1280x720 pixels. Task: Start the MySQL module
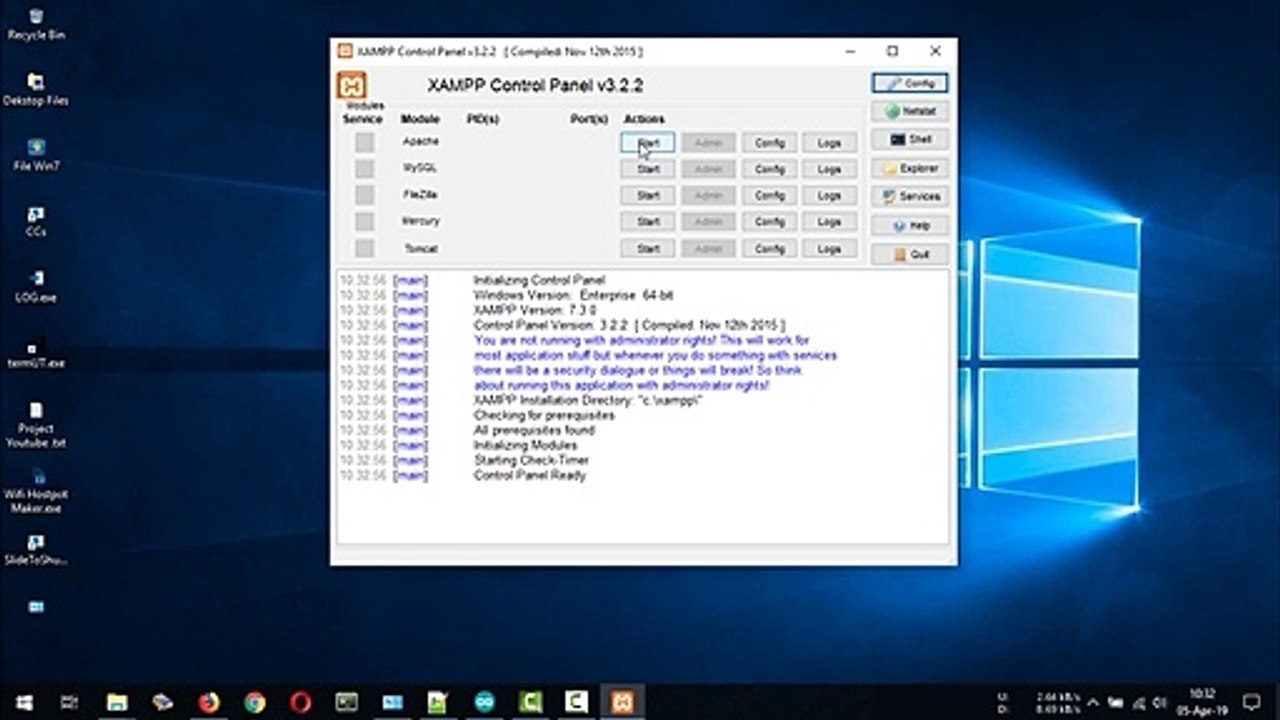point(648,169)
